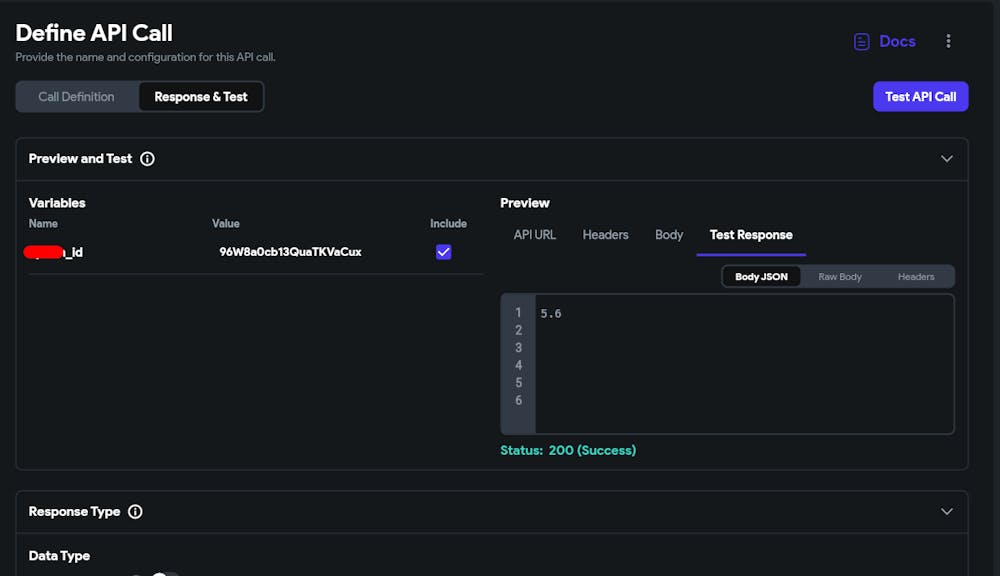This screenshot has height=576, width=1000.
Task: Click the variable value input field
Action: pyautogui.click(x=290, y=252)
